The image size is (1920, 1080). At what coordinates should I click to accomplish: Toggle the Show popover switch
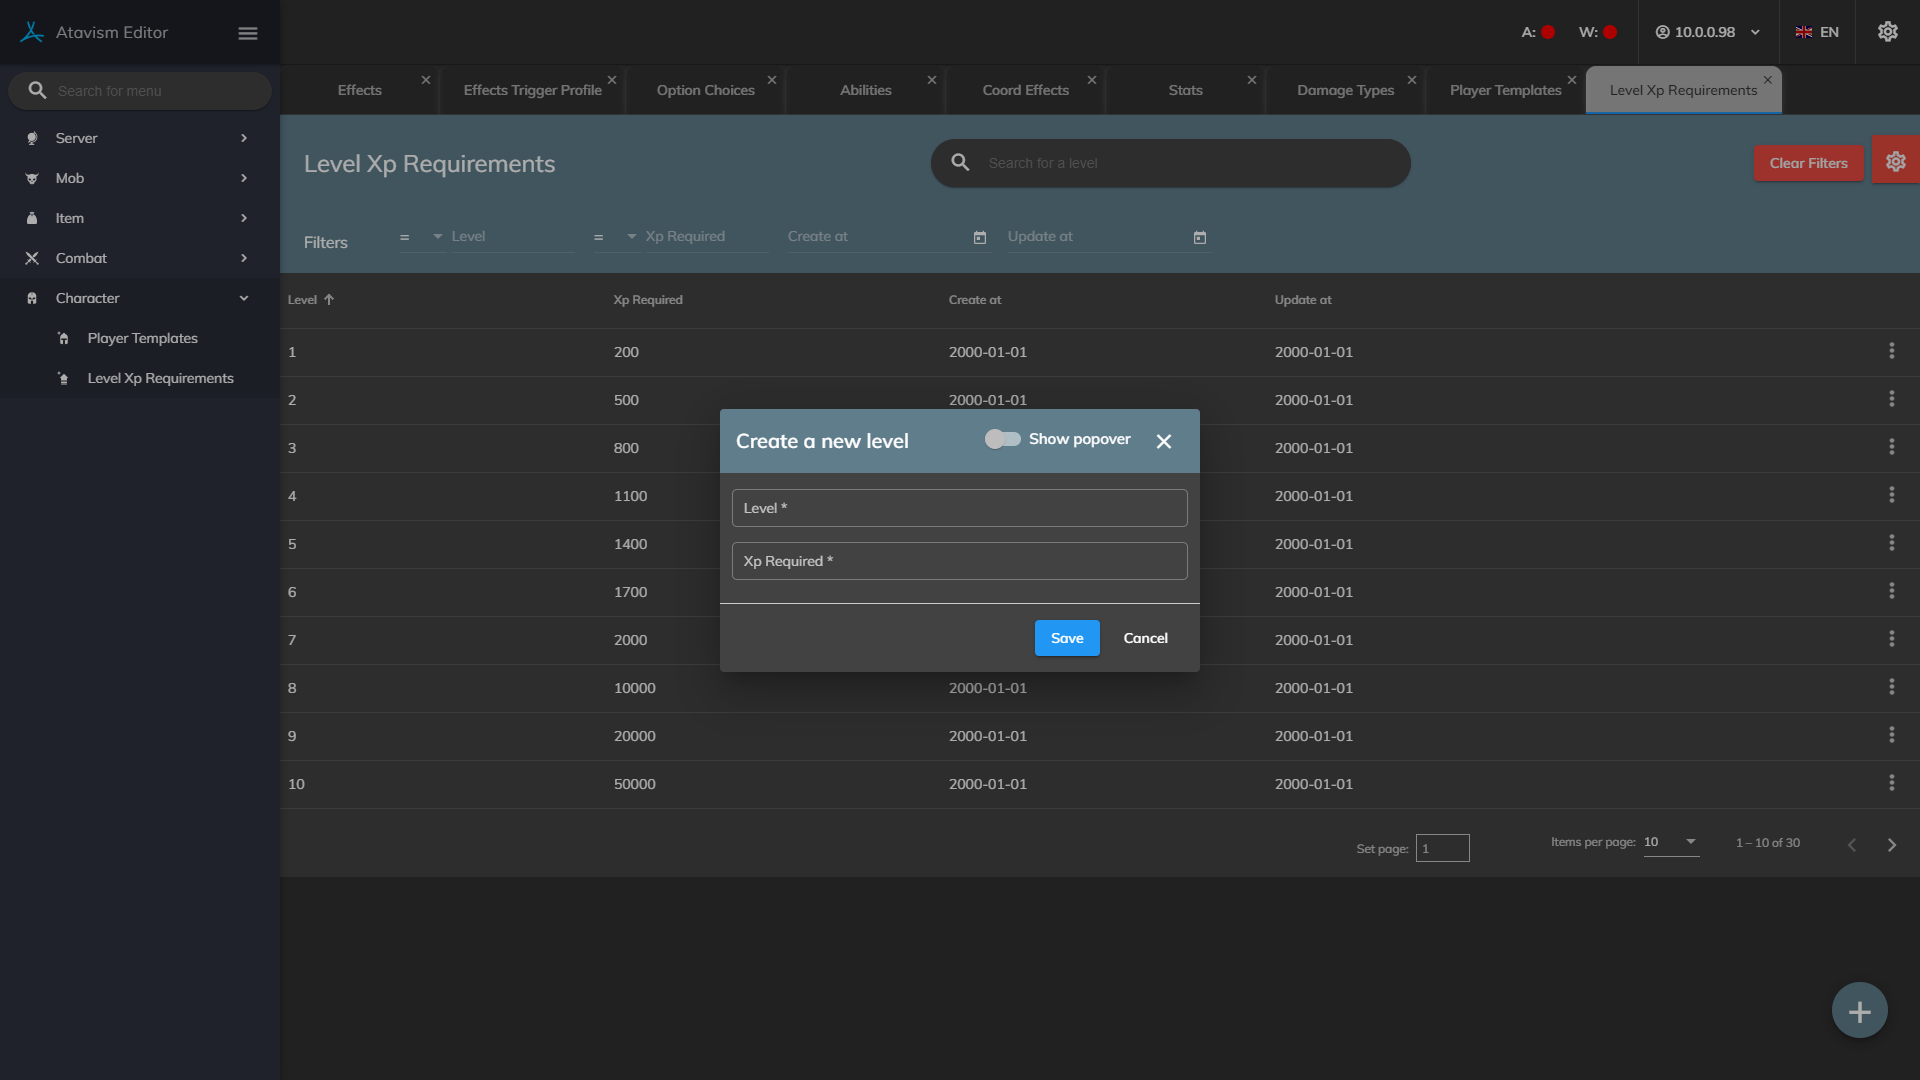pos(1002,439)
